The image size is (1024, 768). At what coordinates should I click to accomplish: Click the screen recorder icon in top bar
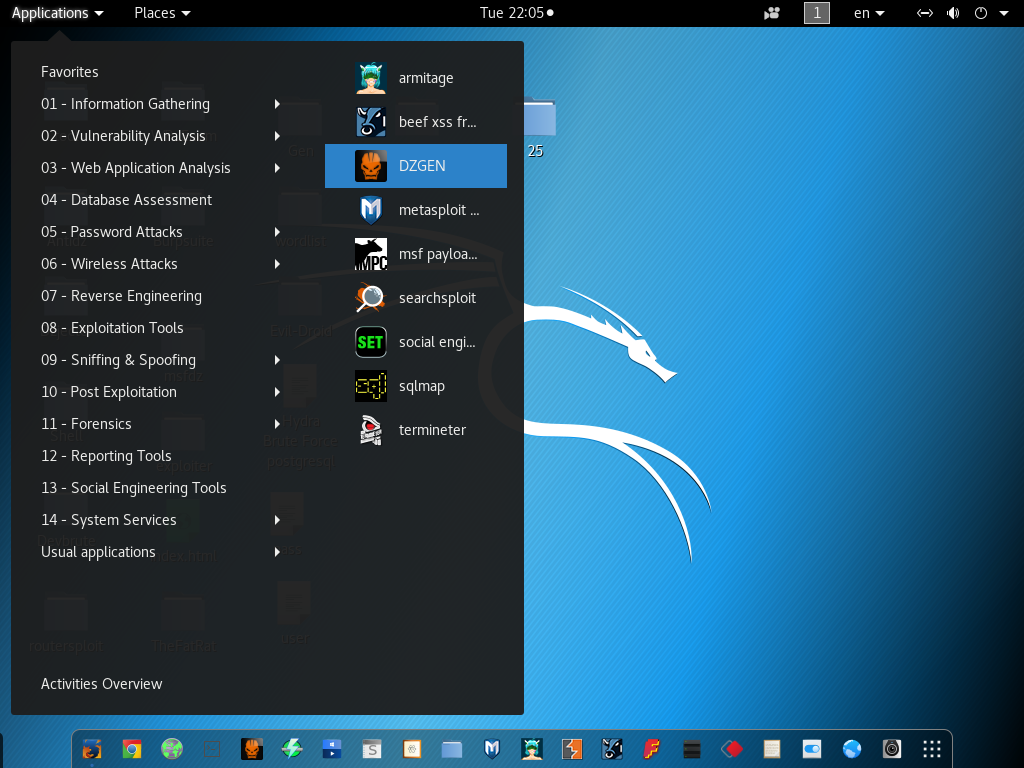point(772,13)
